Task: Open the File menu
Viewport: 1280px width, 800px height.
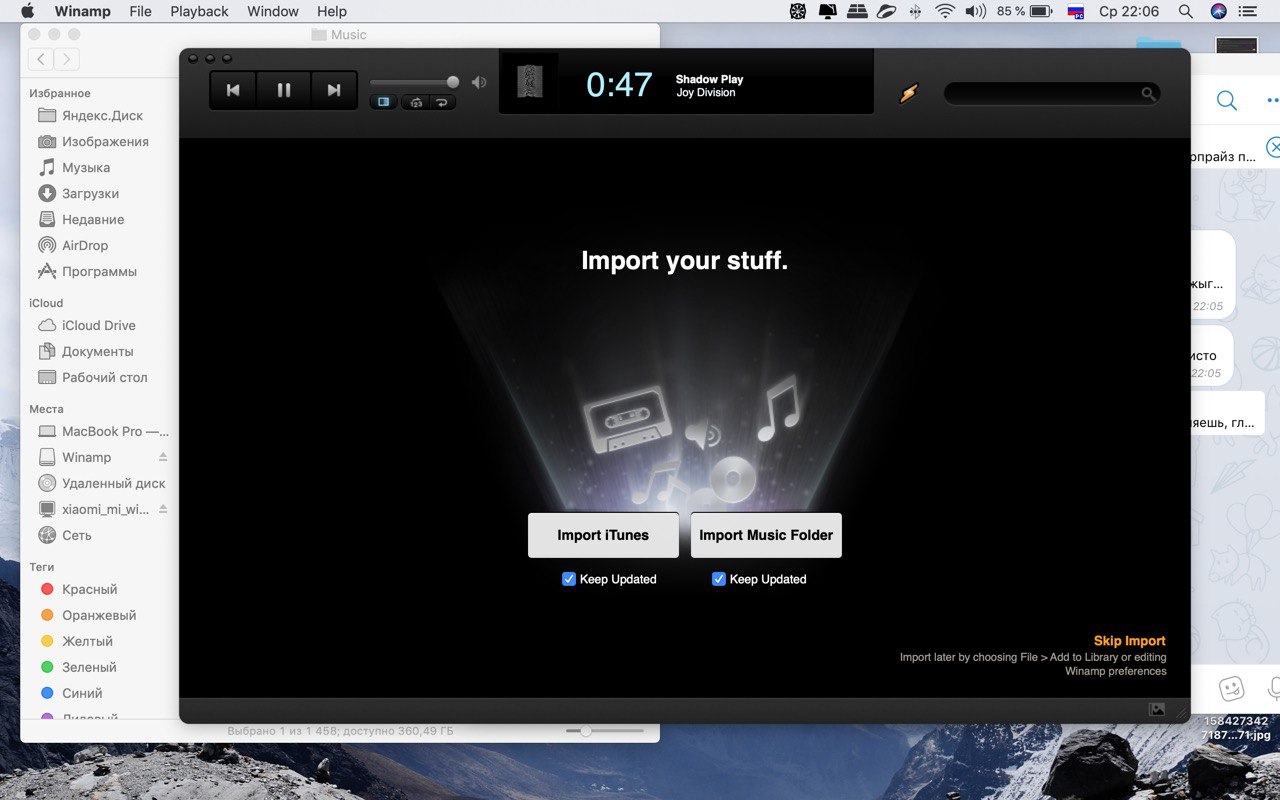Action: click(x=141, y=11)
